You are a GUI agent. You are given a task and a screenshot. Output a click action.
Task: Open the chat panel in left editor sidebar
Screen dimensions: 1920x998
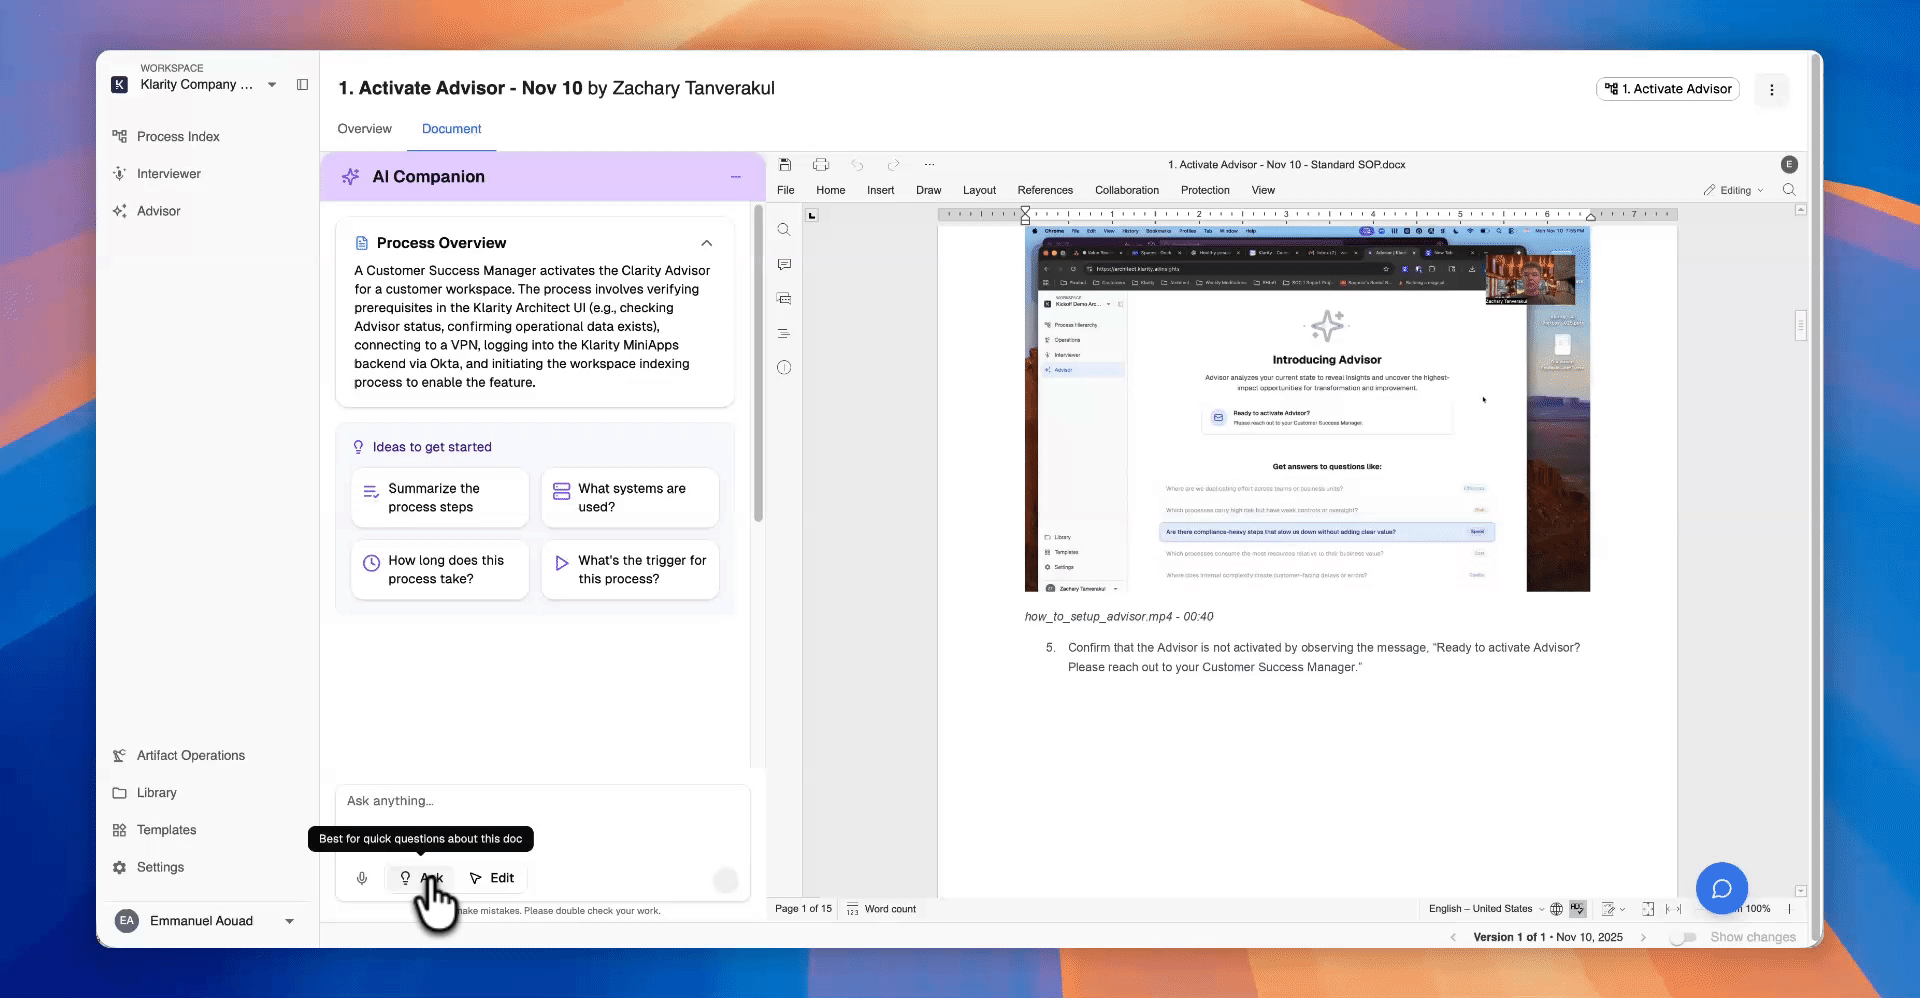tap(784, 299)
